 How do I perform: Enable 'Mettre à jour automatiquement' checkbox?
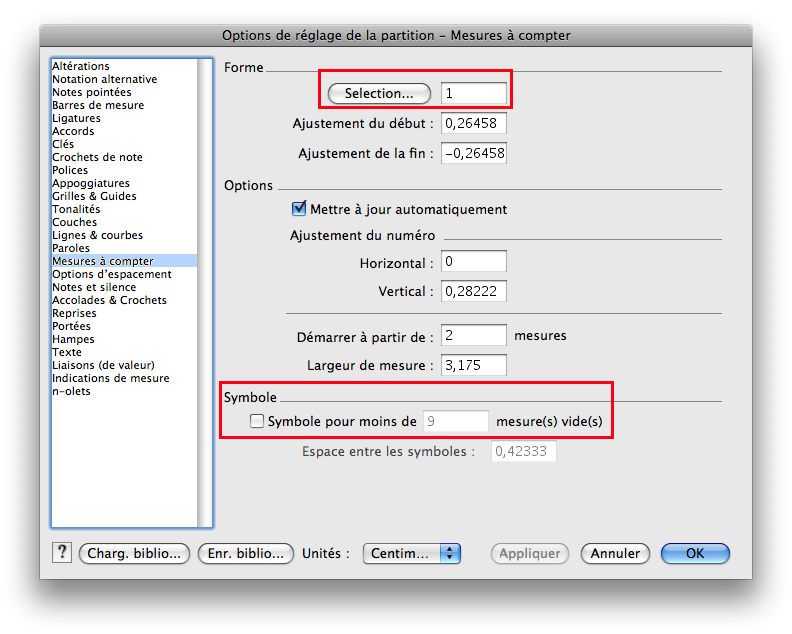tap(298, 209)
